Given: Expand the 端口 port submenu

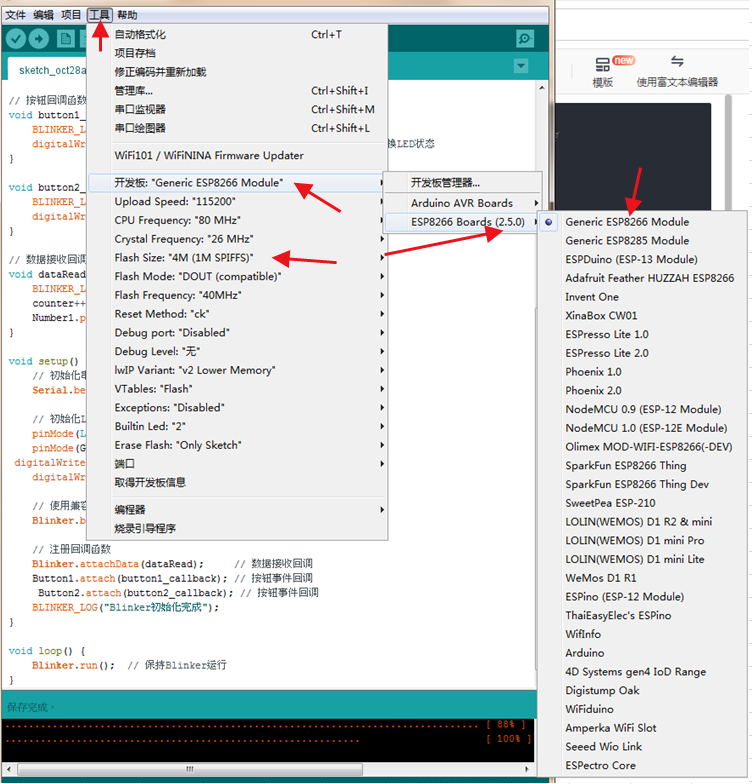Looking at the screenshot, I should coord(238,464).
